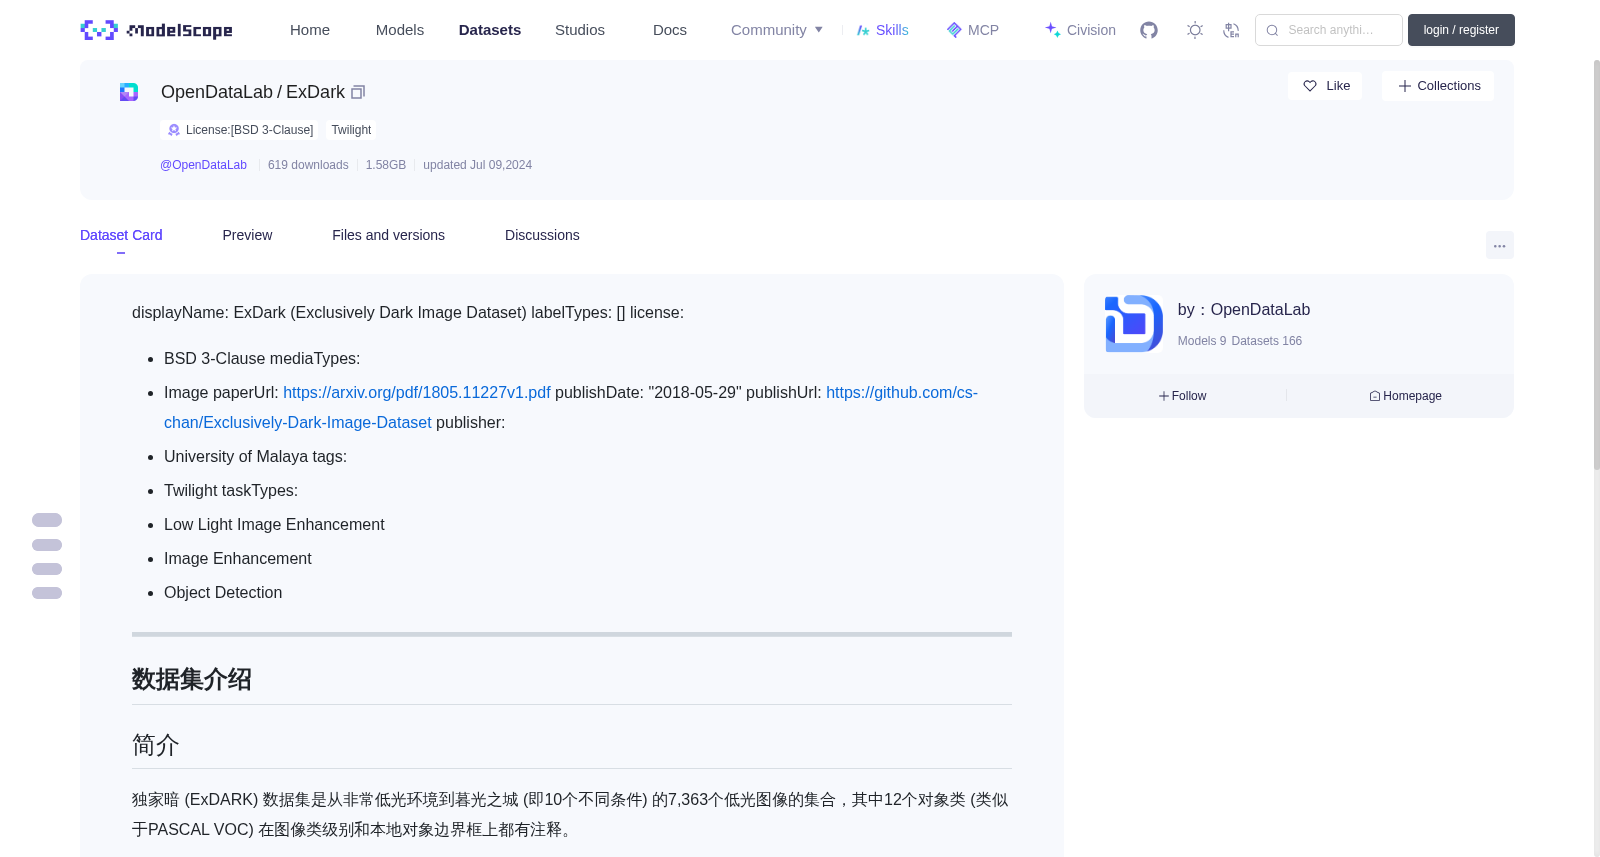The height and width of the screenshot is (857, 1600).
Task: Open the Studios section
Action: [580, 30]
